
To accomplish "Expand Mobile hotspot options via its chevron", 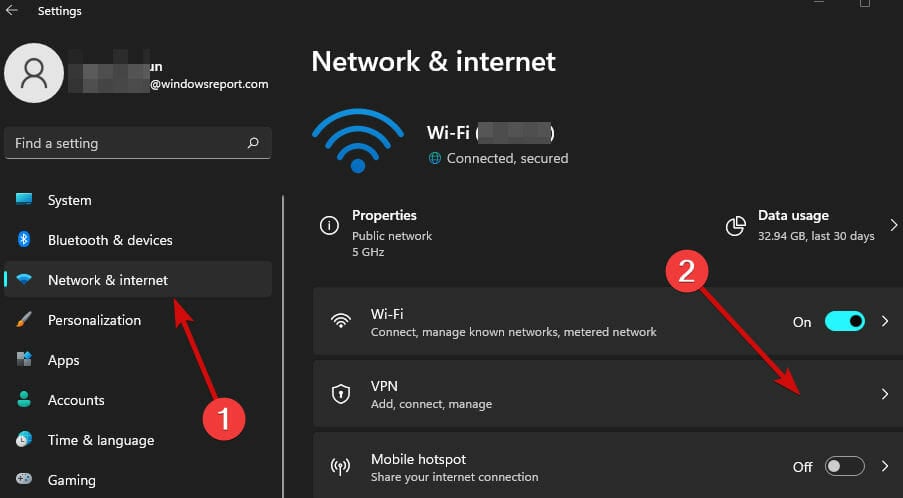I will [885, 466].
